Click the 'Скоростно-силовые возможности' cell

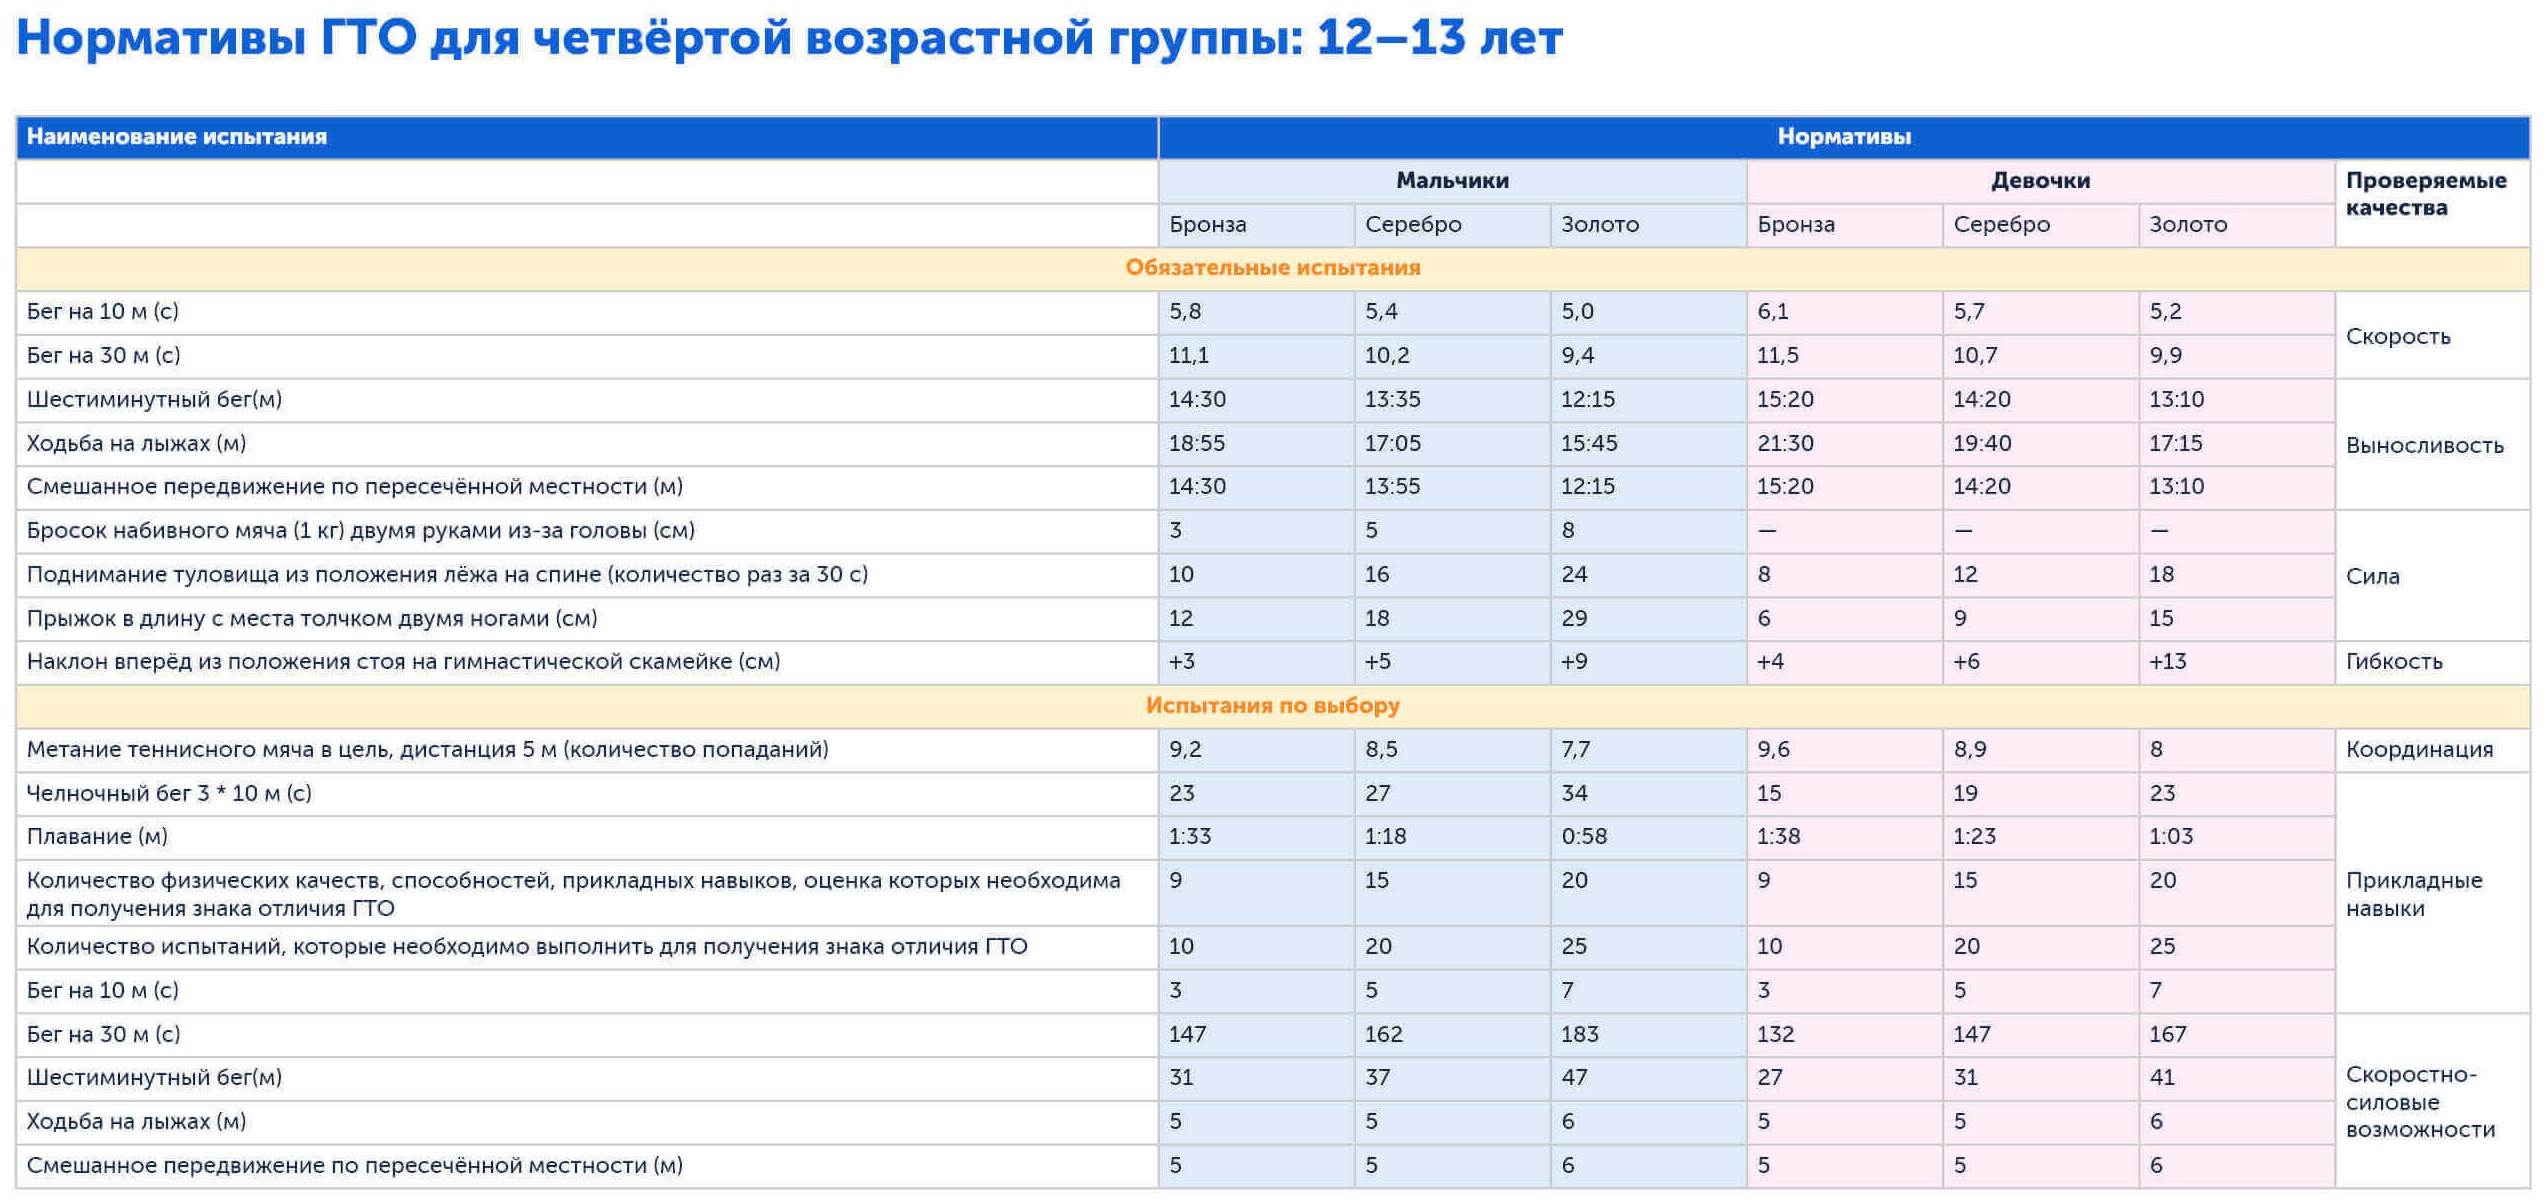pyautogui.click(x=2419, y=1103)
